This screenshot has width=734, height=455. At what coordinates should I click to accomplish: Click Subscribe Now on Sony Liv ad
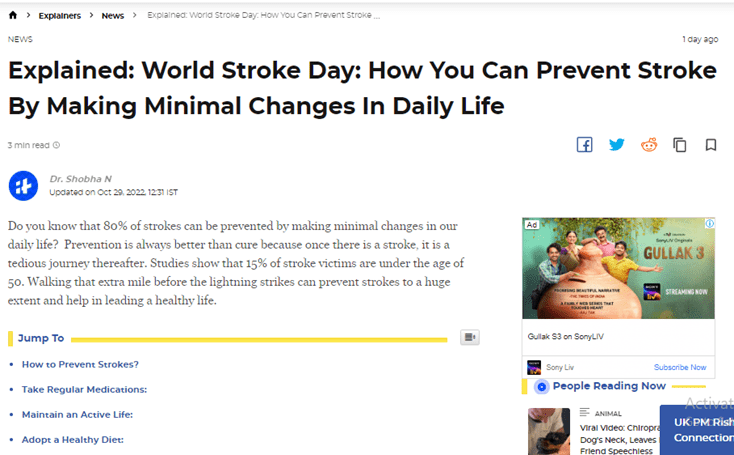[680, 367]
